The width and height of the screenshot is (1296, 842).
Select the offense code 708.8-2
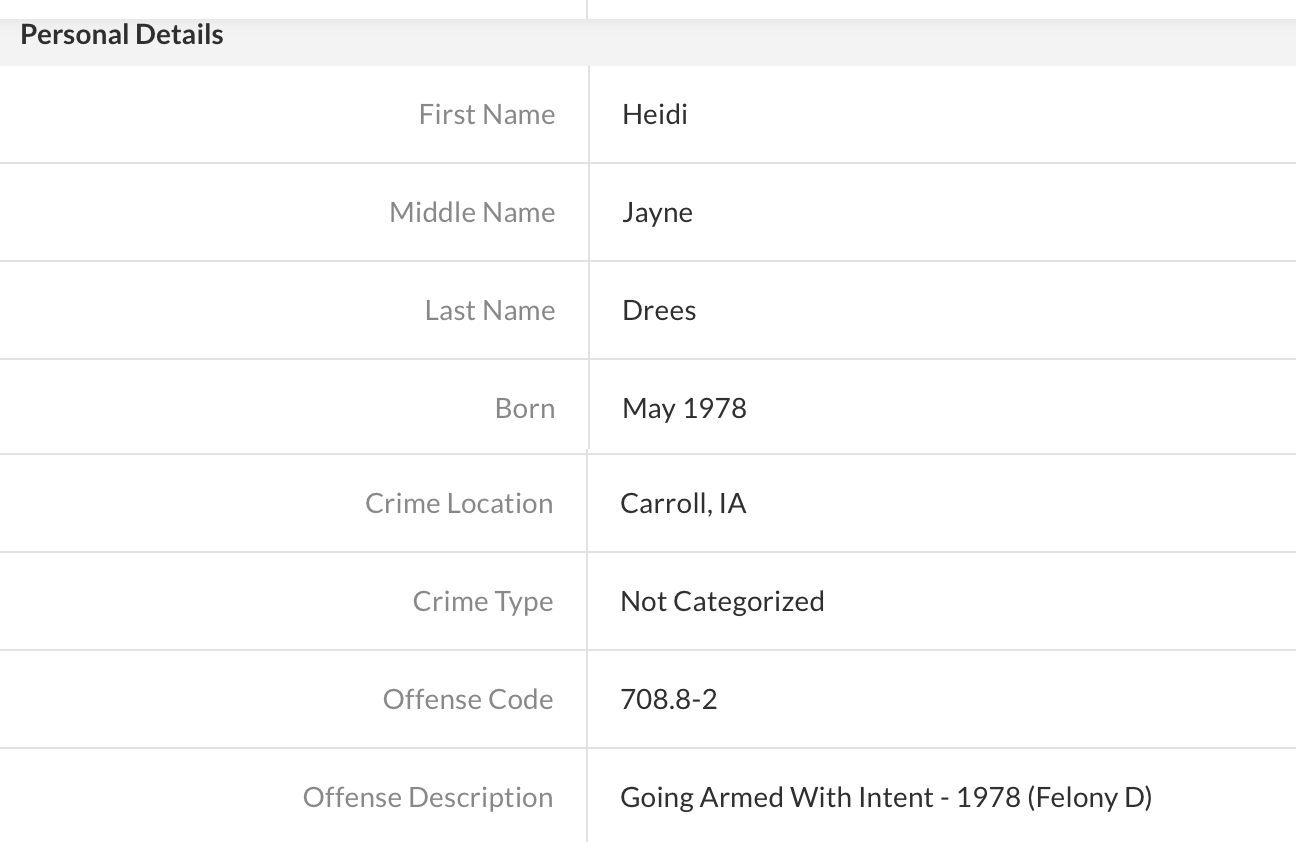point(668,699)
